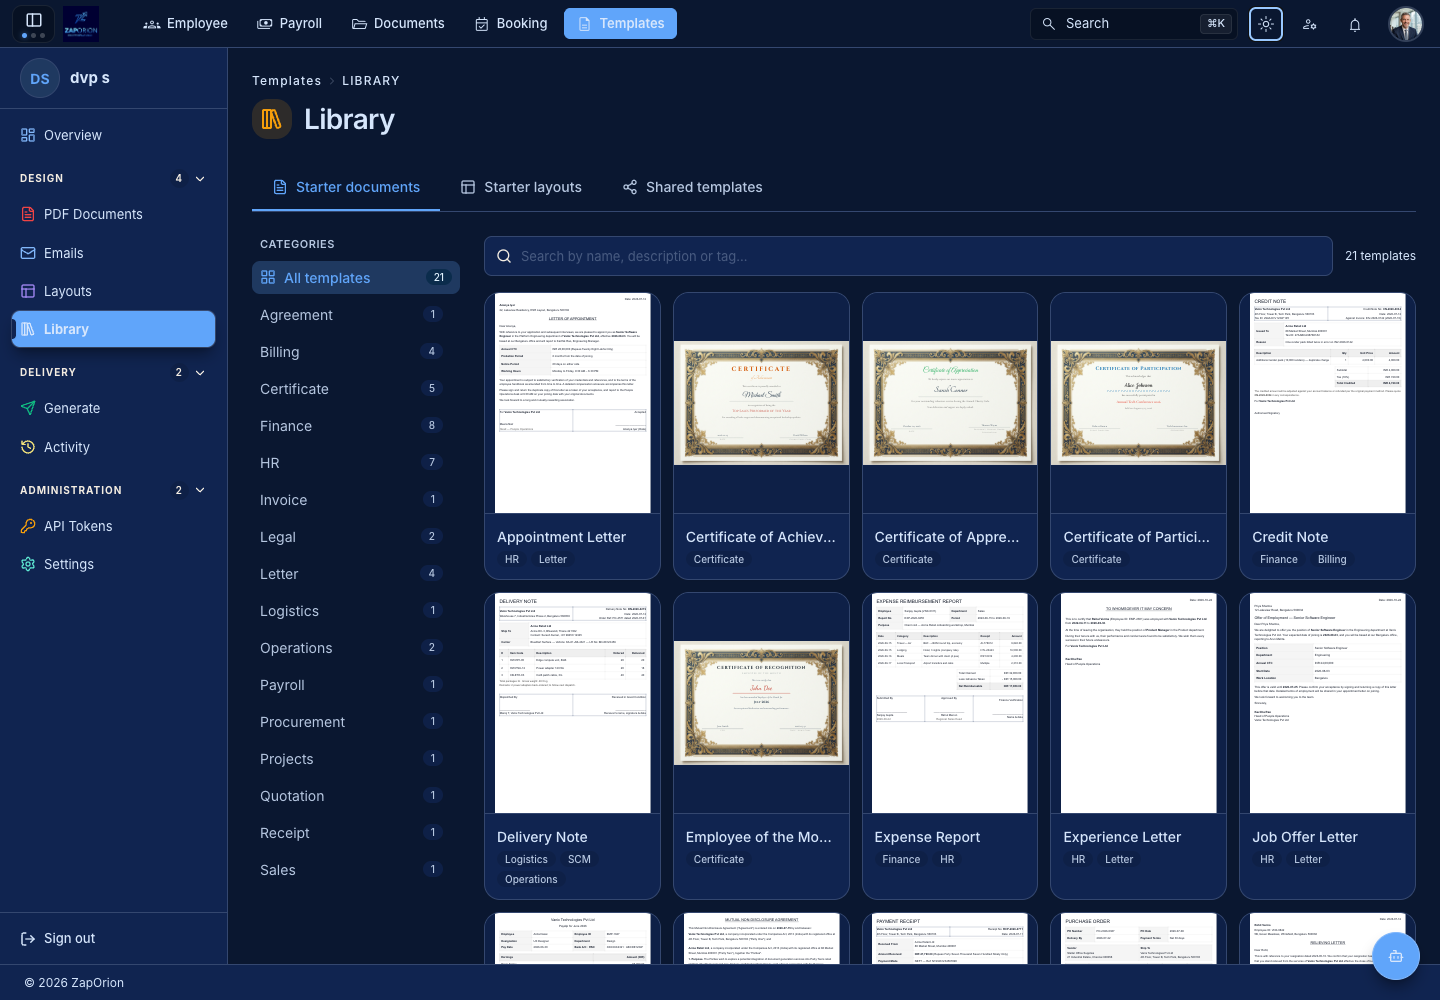This screenshot has height=1000, width=1440.
Task: Open API Tokens in sidebar
Action: (113, 526)
